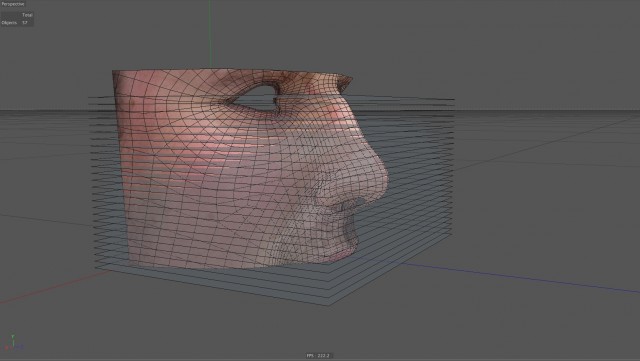Click the green Y axis line
The image size is (640, 361).
(x=210, y=33)
